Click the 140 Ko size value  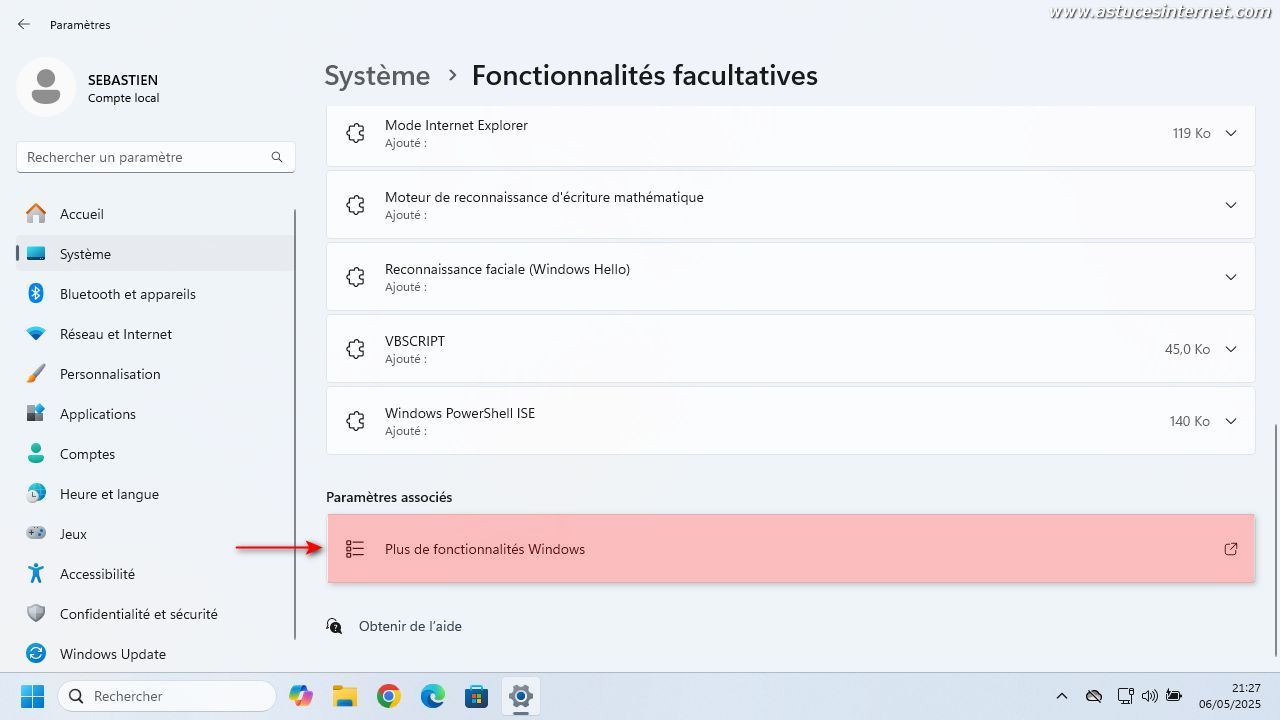pos(1190,421)
